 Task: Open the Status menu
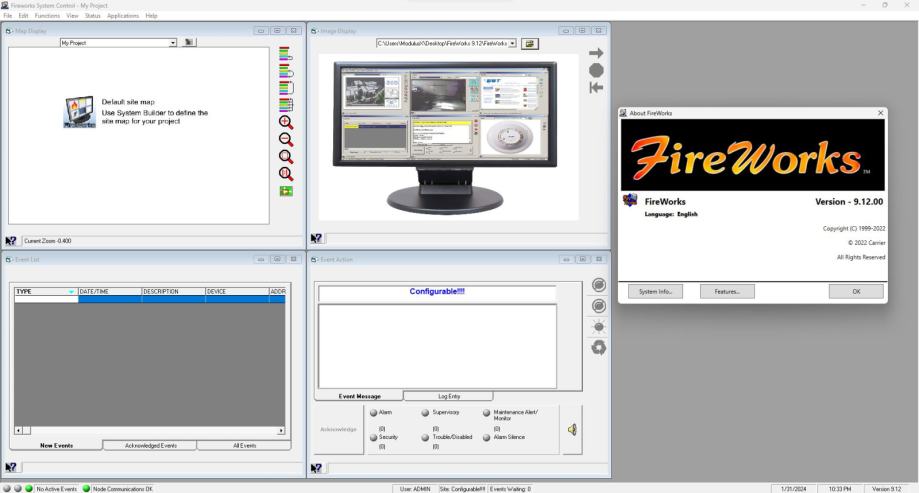pos(93,16)
